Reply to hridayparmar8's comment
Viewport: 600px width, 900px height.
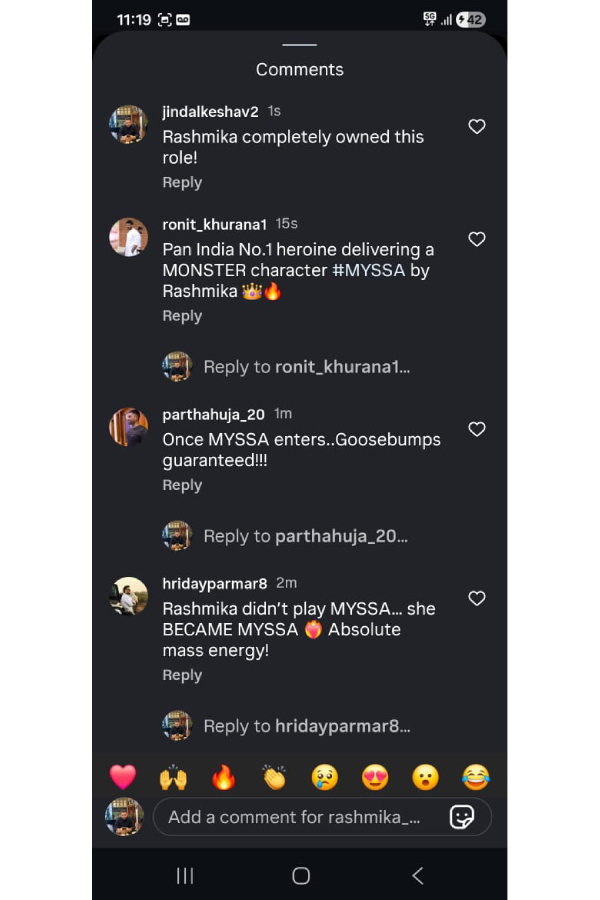182,675
